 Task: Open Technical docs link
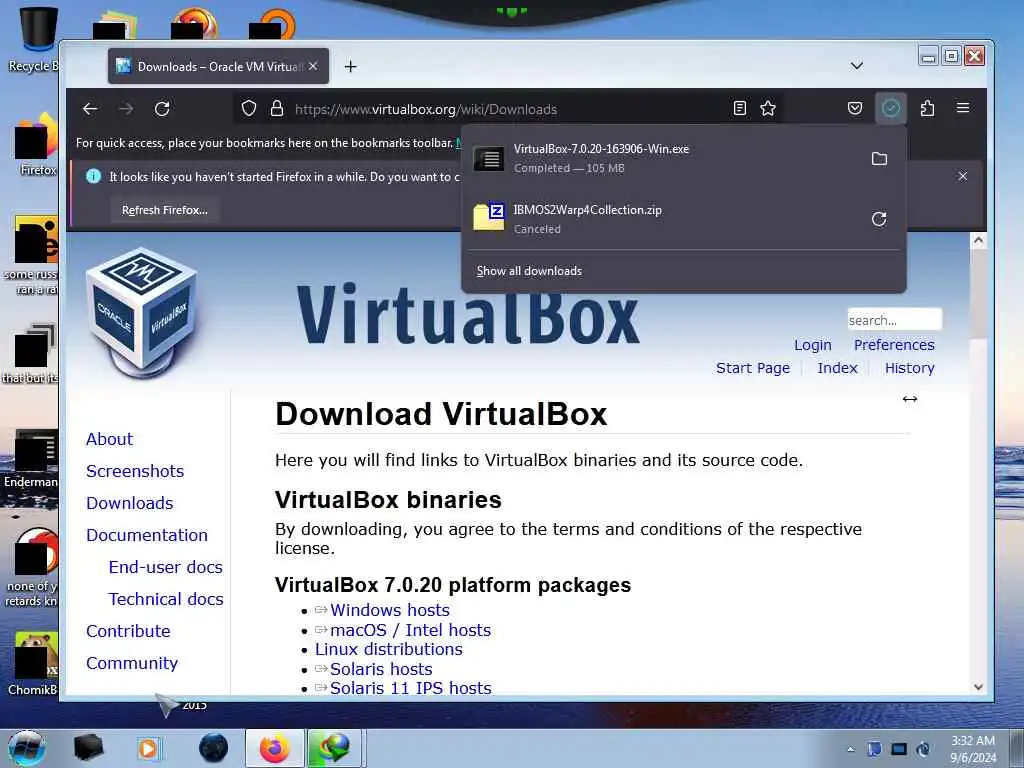pos(166,599)
